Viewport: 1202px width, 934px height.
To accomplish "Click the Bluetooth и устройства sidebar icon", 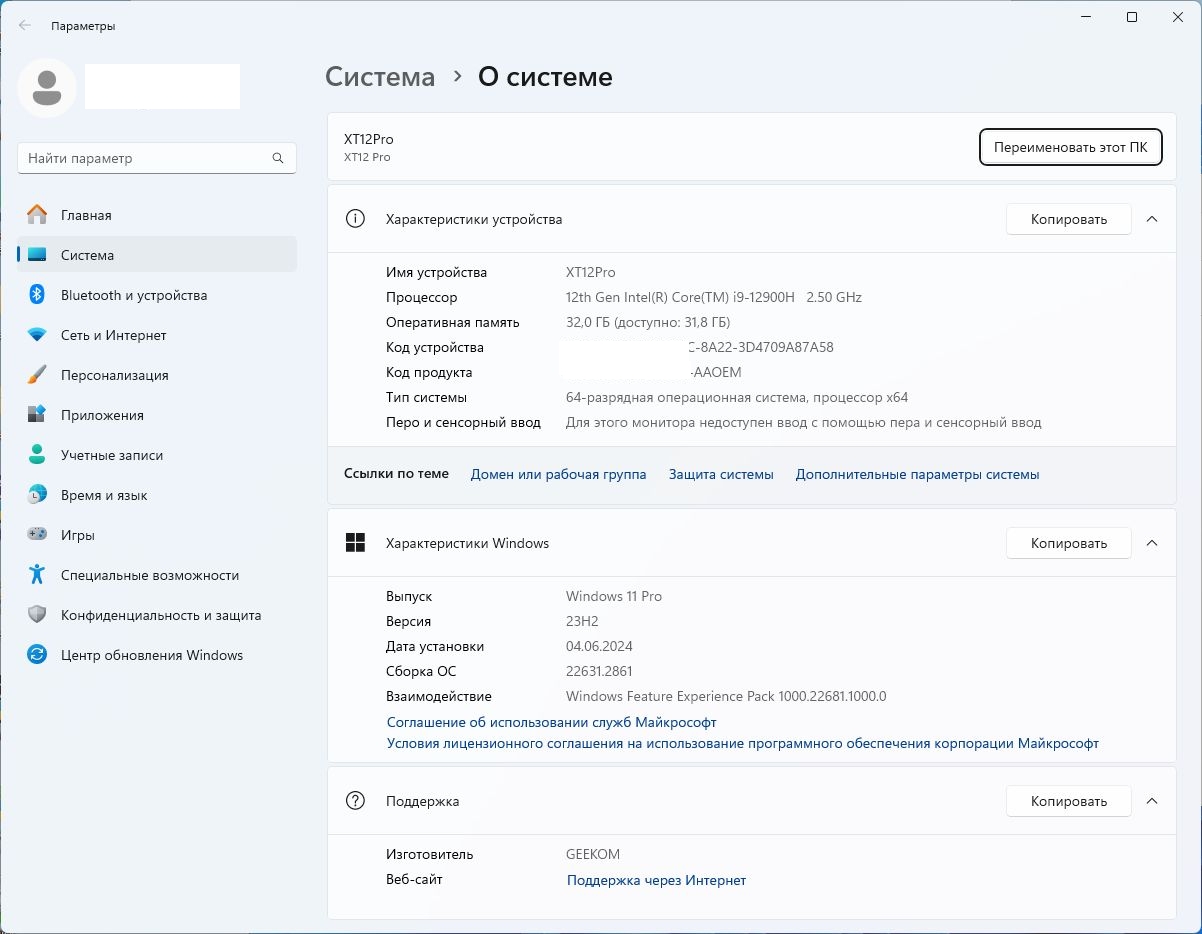I will 37,295.
